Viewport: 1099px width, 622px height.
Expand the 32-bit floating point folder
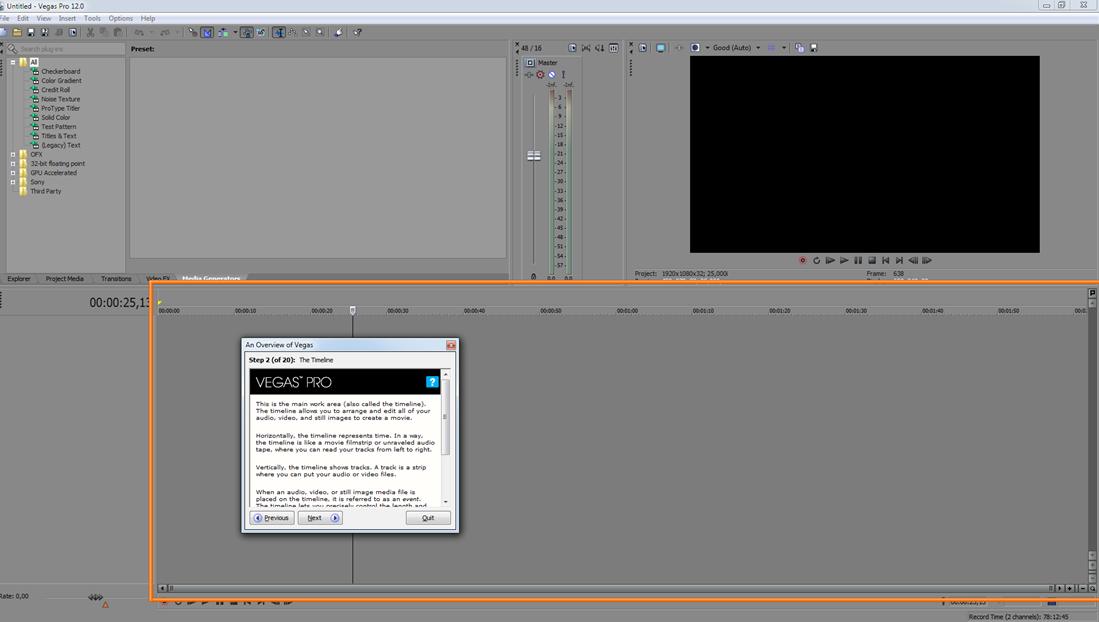click(13, 163)
